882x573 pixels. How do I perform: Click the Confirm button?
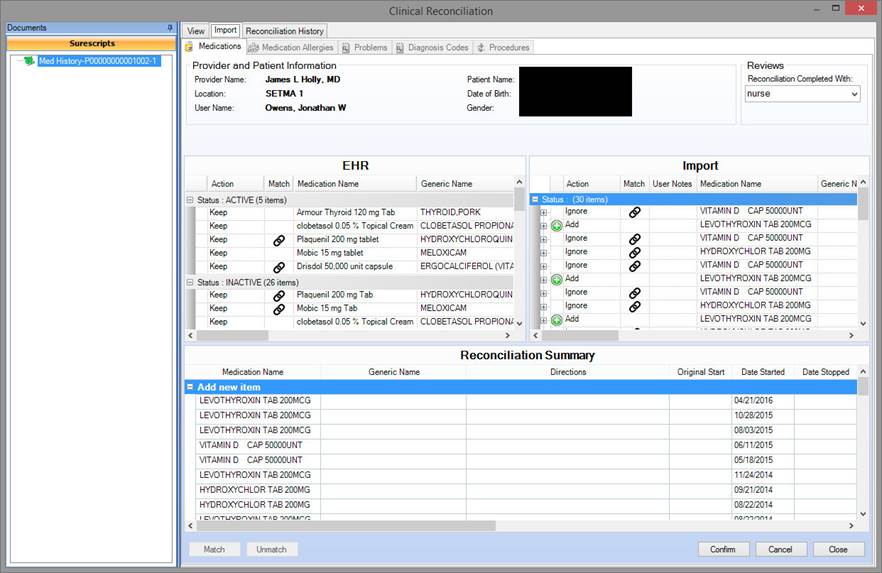point(723,549)
